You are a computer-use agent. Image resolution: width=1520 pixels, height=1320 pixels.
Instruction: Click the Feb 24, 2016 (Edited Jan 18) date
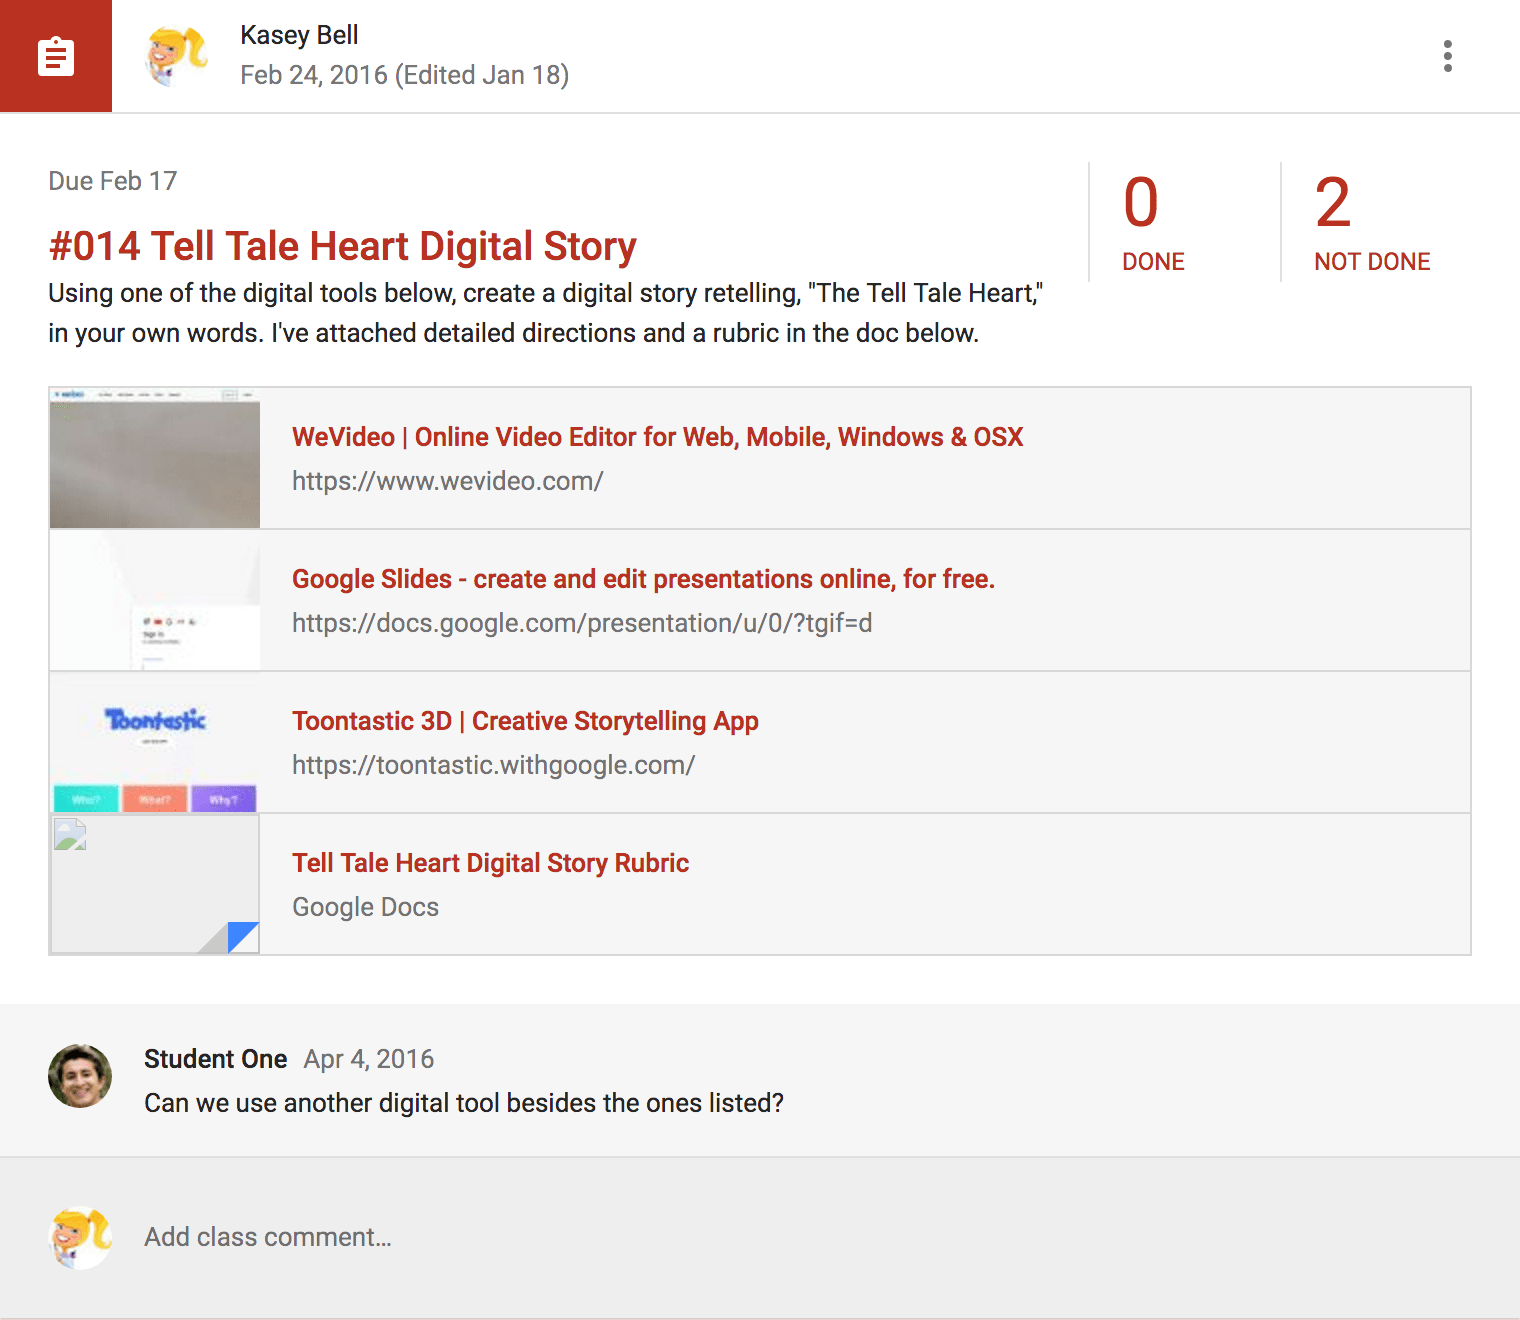click(404, 75)
